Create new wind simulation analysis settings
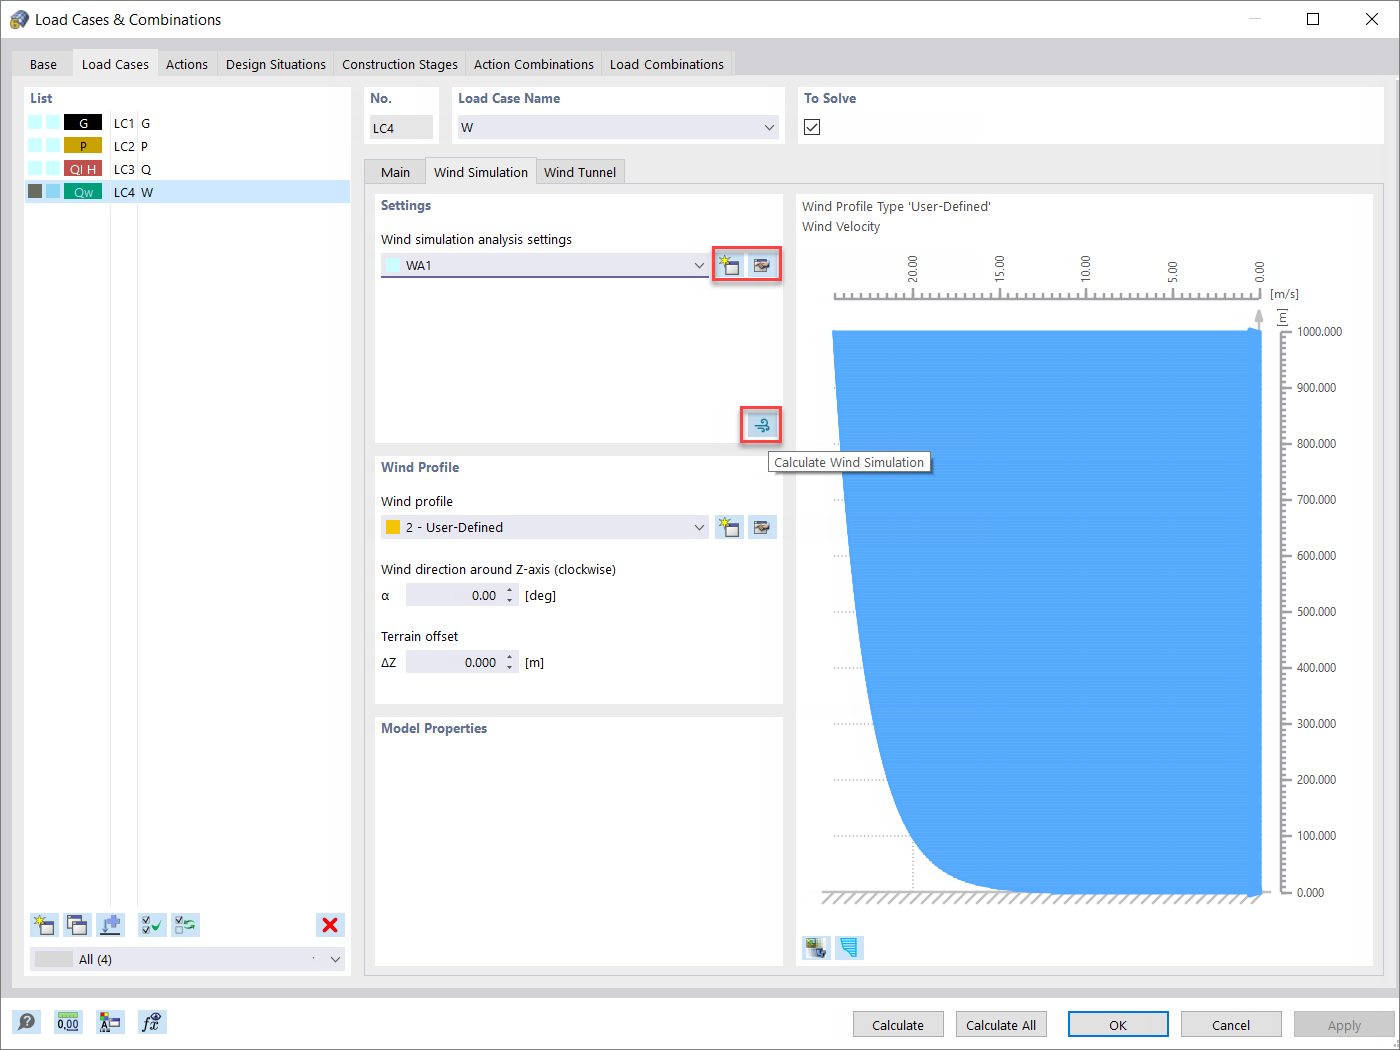The width and height of the screenshot is (1400, 1050). pyautogui.click(x=729, y=264)
